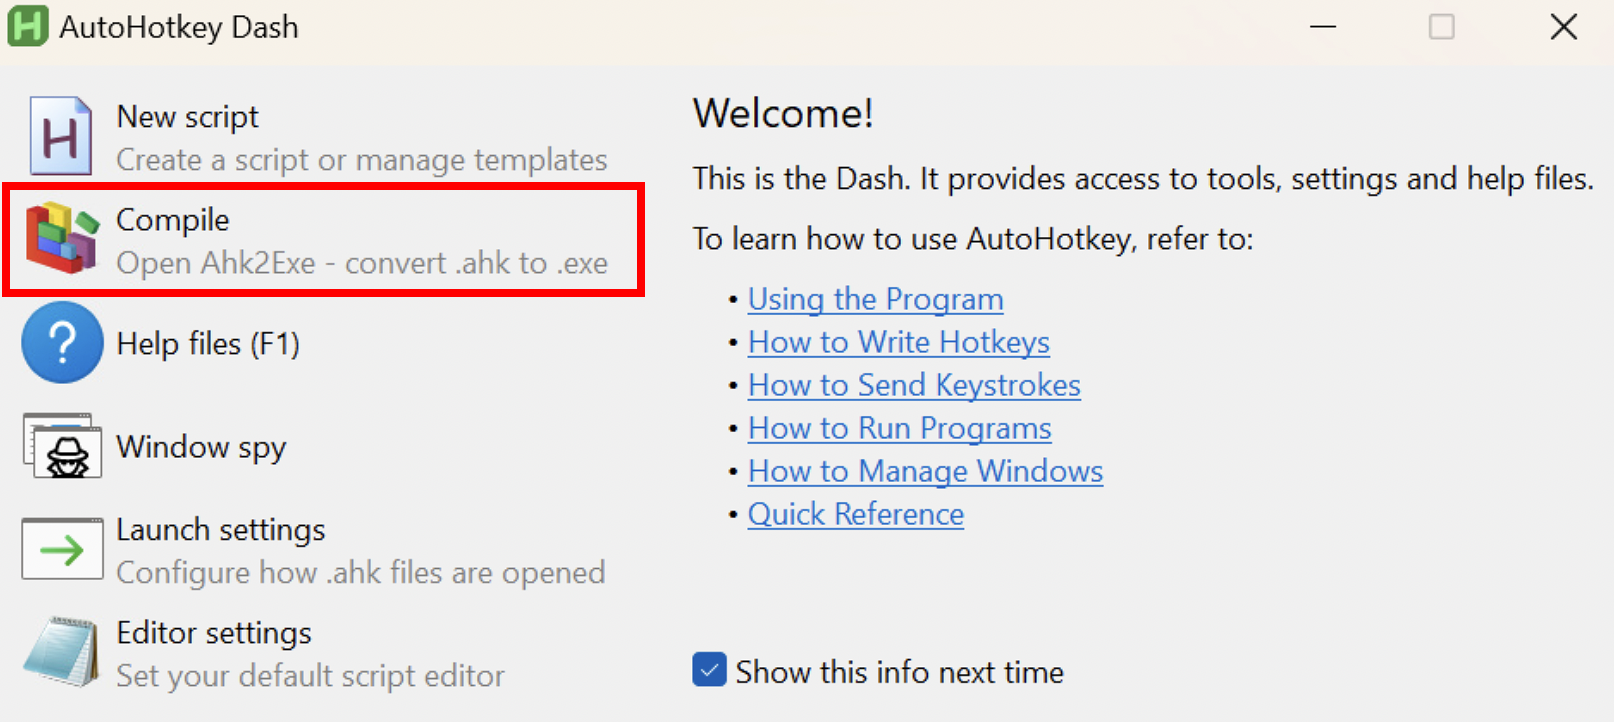Open Compile to launch Ahk2Exe

325,240
